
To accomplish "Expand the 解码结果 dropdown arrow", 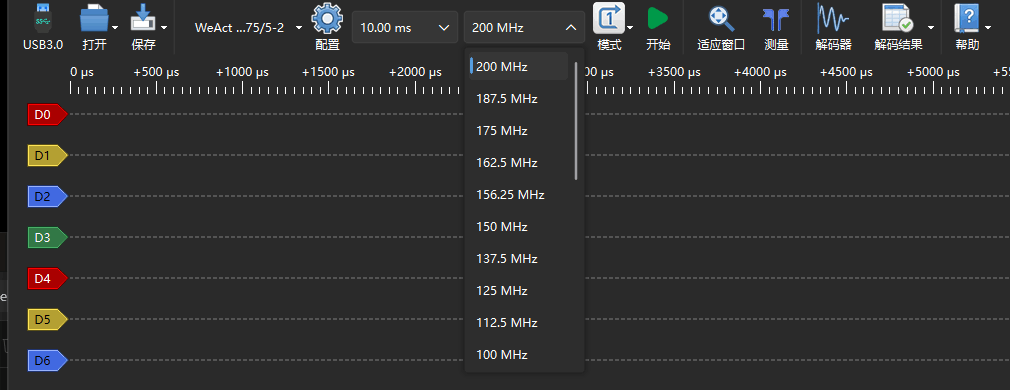I will pyautogui.click(x=931, y=28).
